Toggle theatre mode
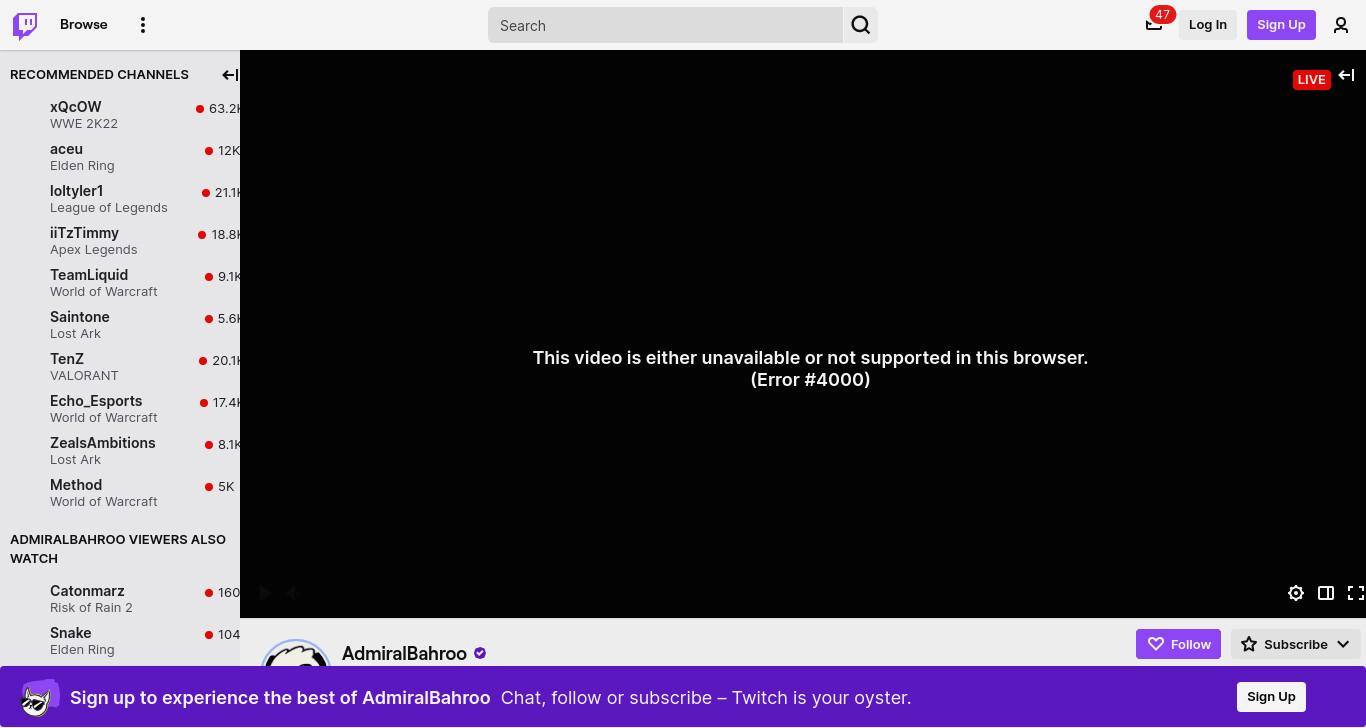1366x728 pixels. [1326, 593]
